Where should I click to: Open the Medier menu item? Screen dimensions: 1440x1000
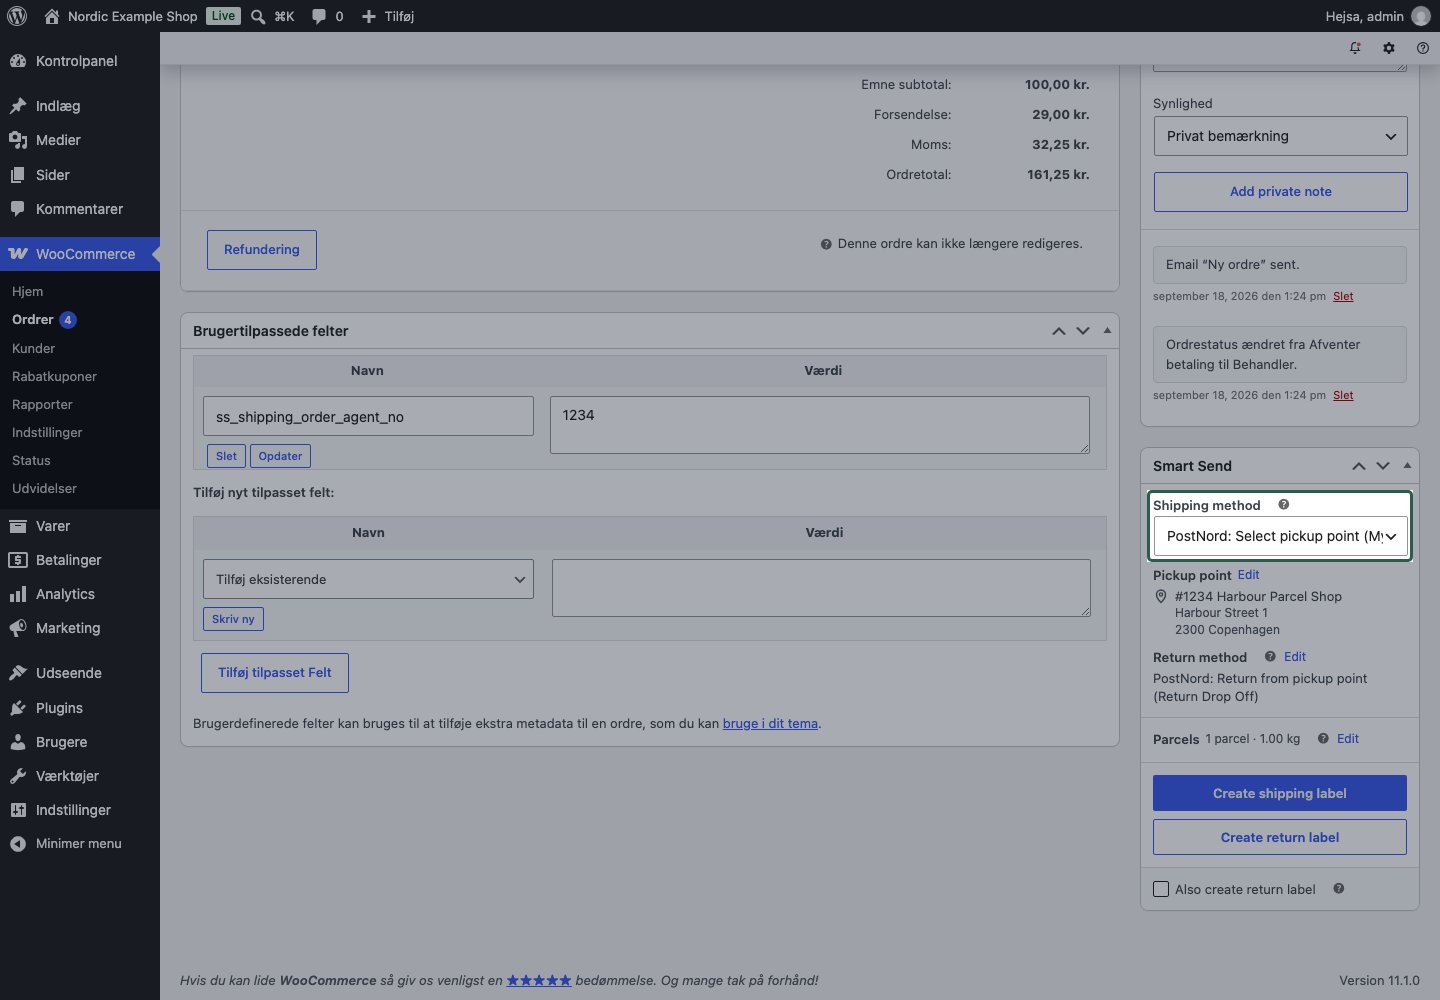(x=80, y=140)
